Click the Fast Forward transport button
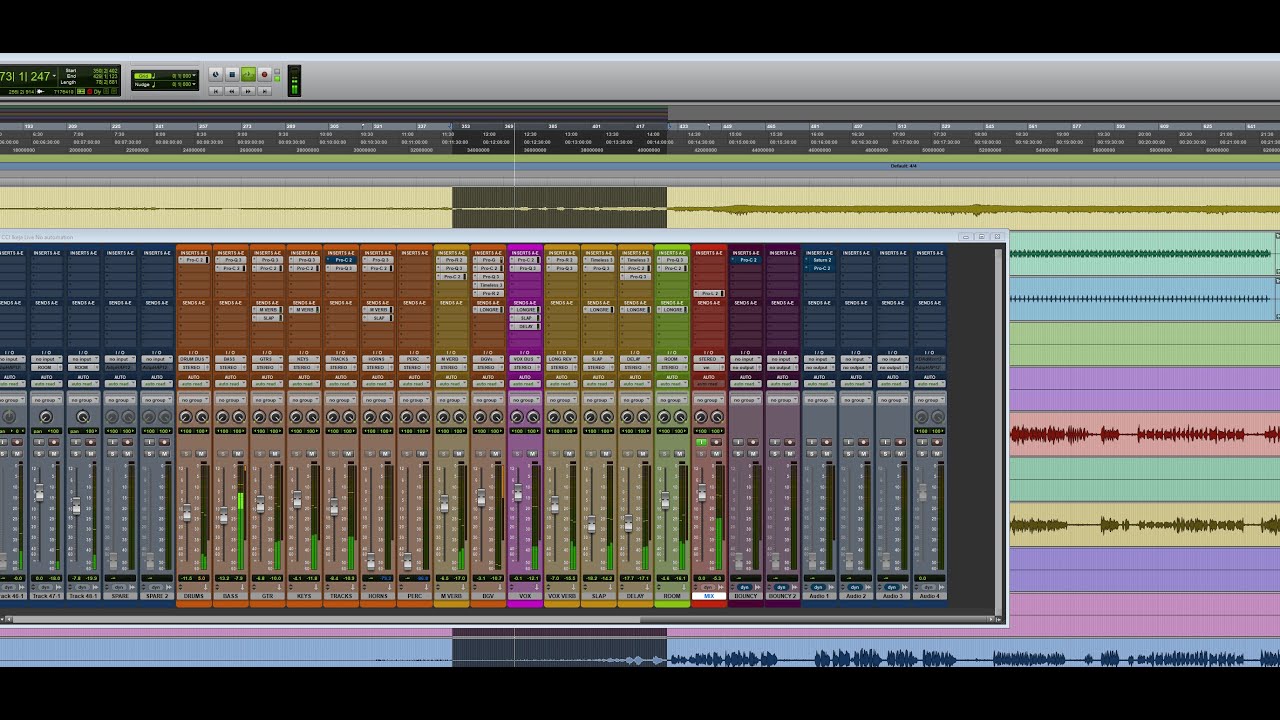 click(248, 91)
